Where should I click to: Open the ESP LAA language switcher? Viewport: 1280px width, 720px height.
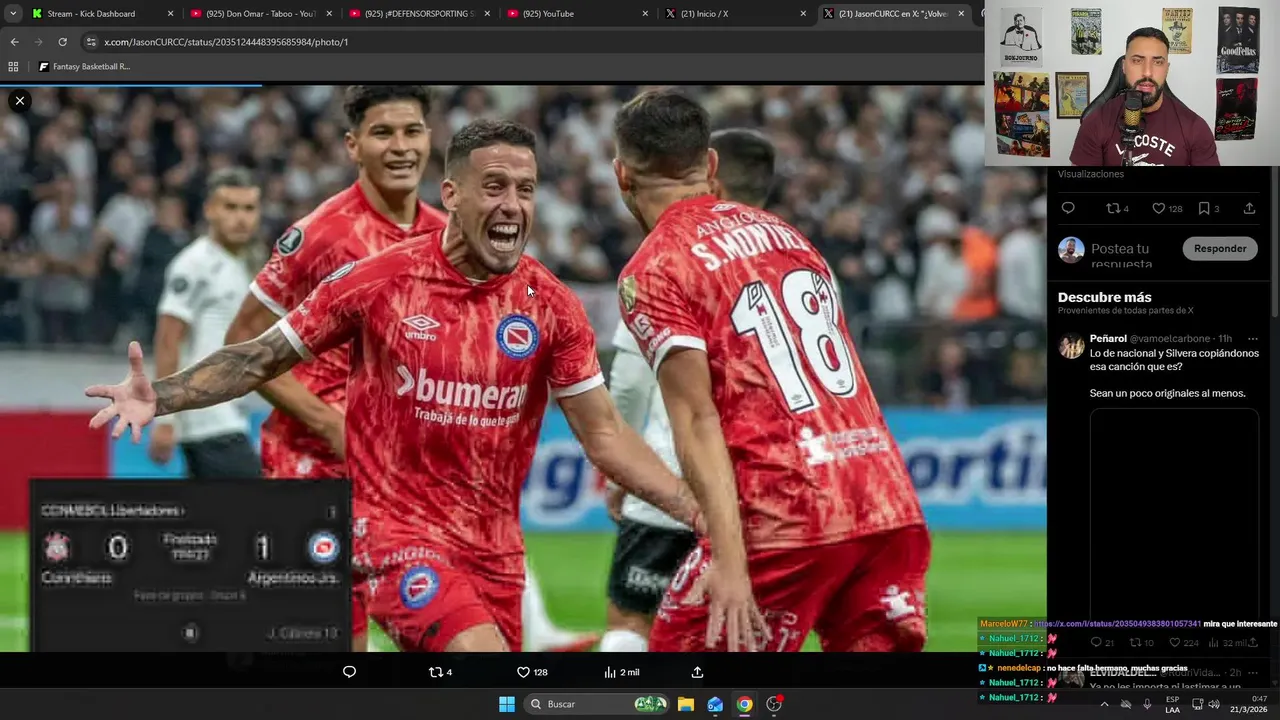tap(1172, 704)
